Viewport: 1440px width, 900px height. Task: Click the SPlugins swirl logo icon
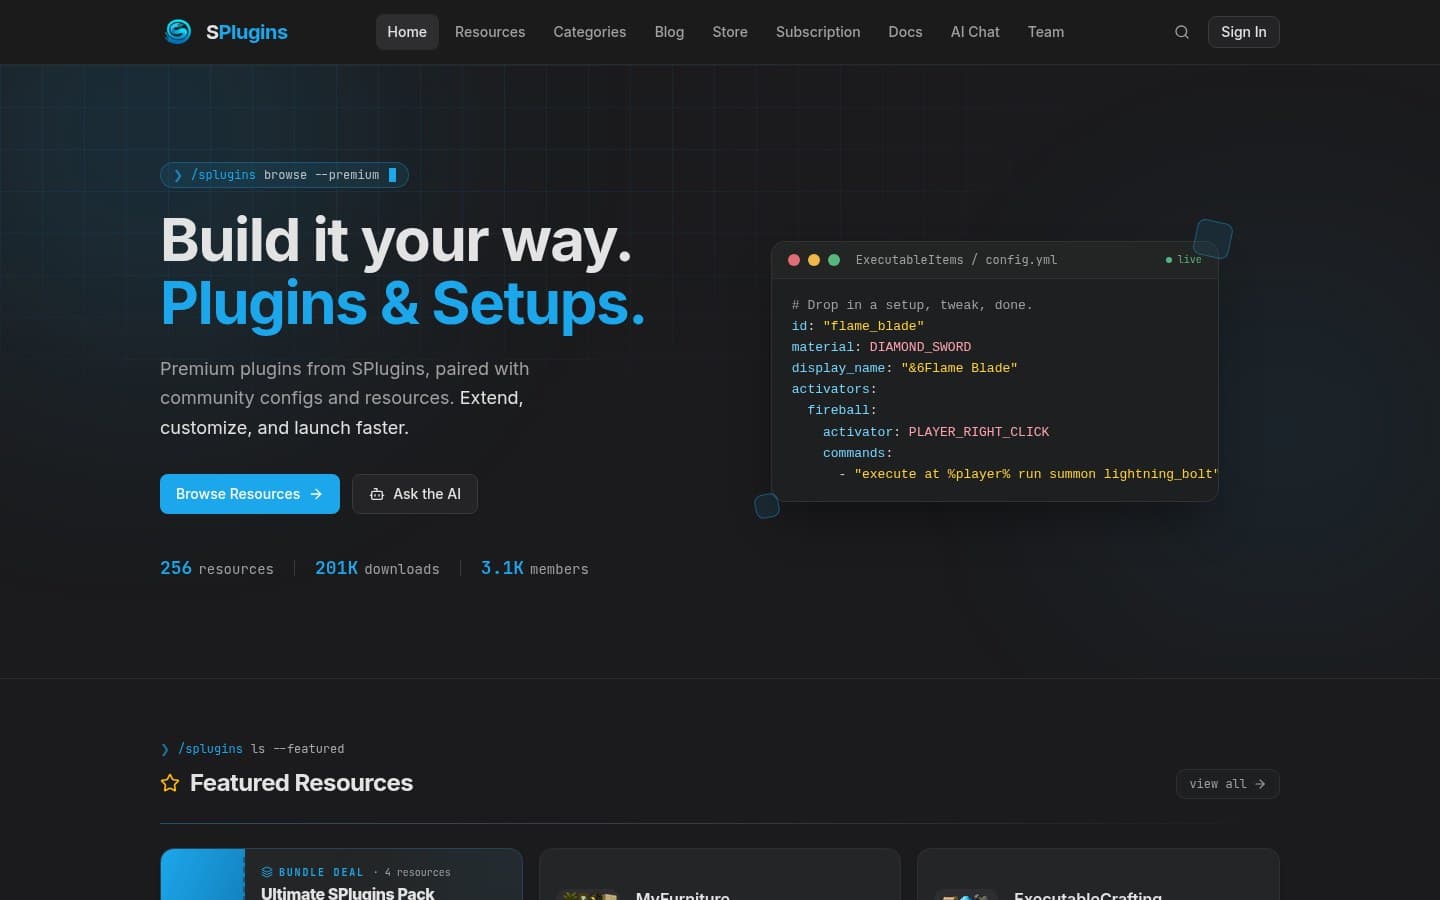coord(178,32)
